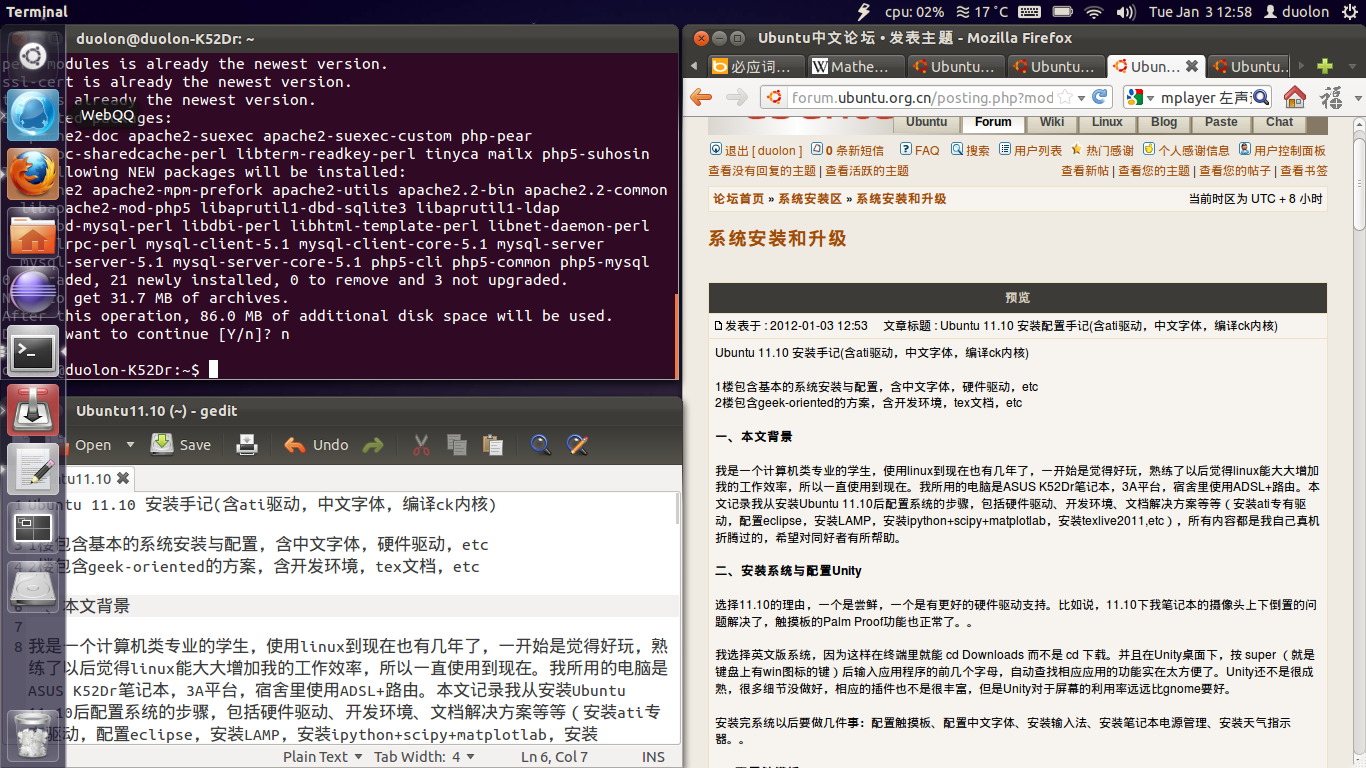Go to Firefox Home page

(1295, 97)
